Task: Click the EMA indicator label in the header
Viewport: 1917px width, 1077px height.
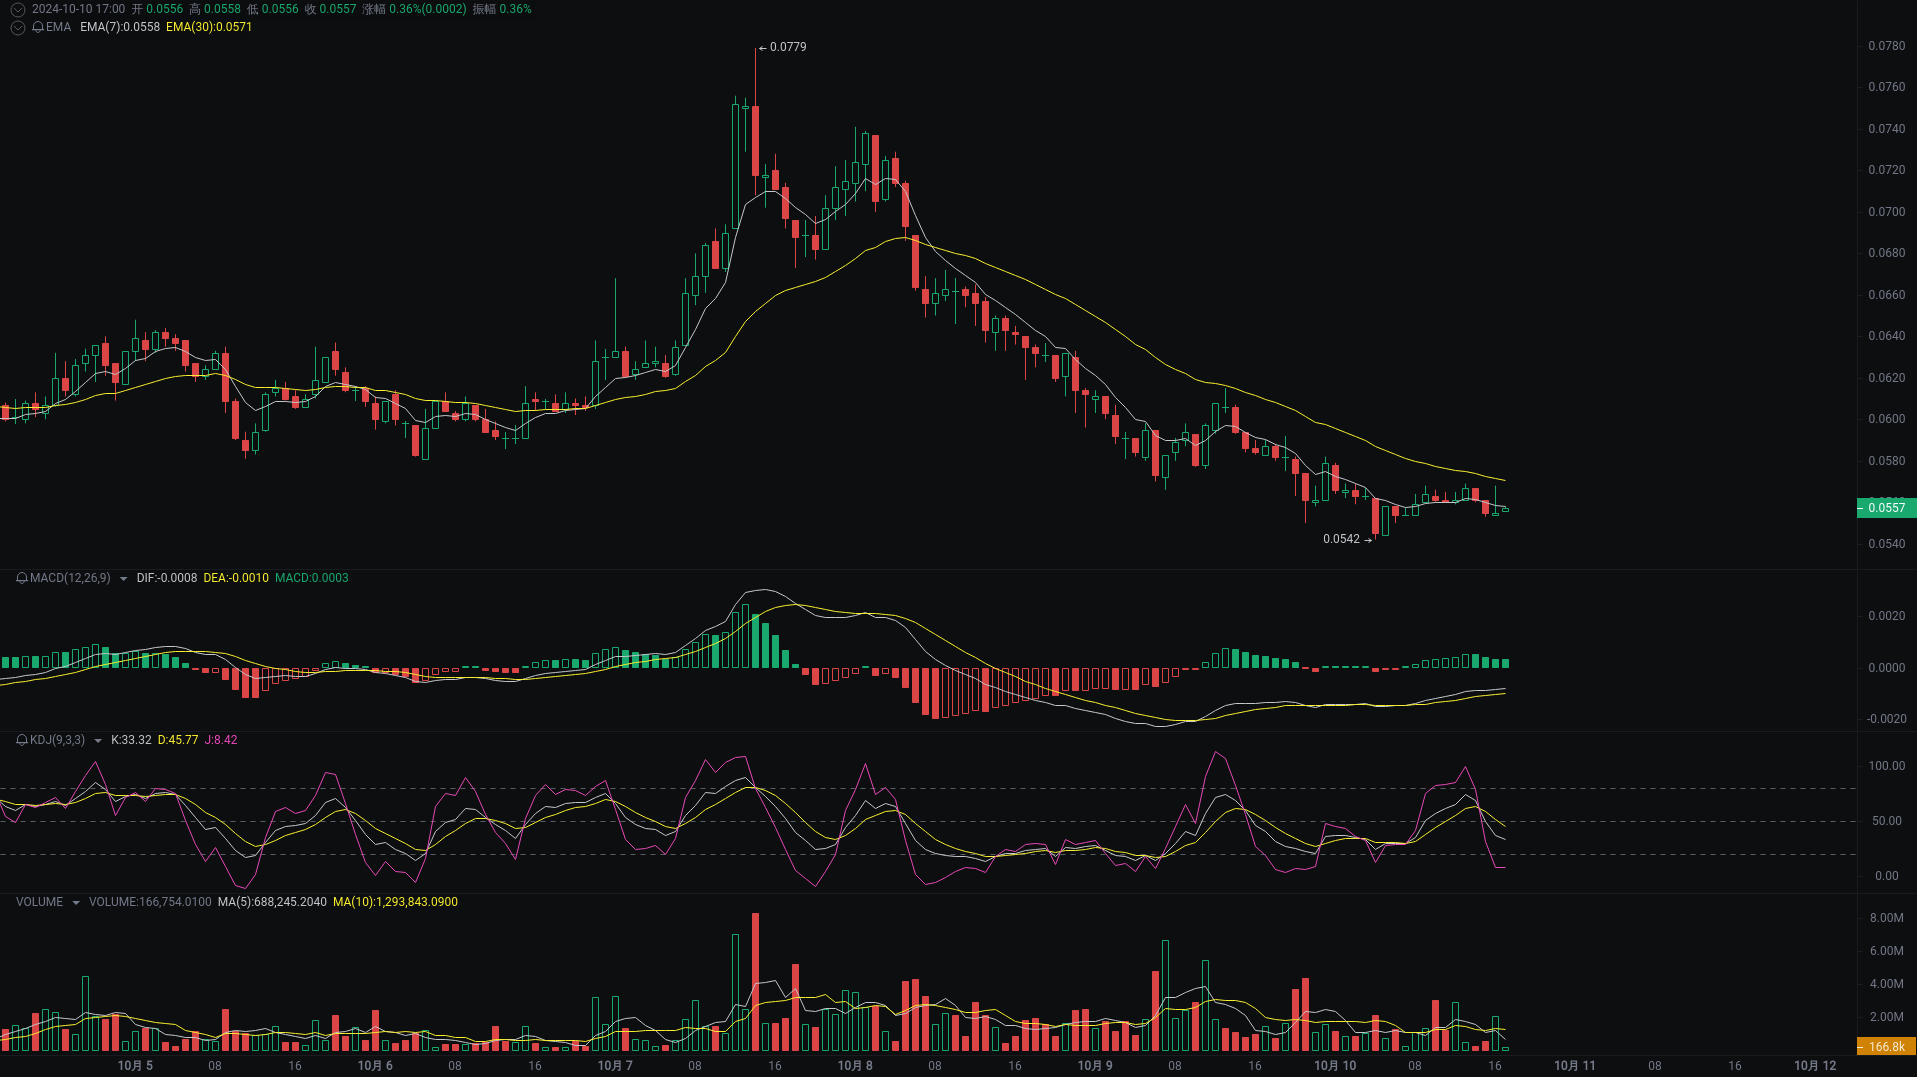Action: (58, 27)
